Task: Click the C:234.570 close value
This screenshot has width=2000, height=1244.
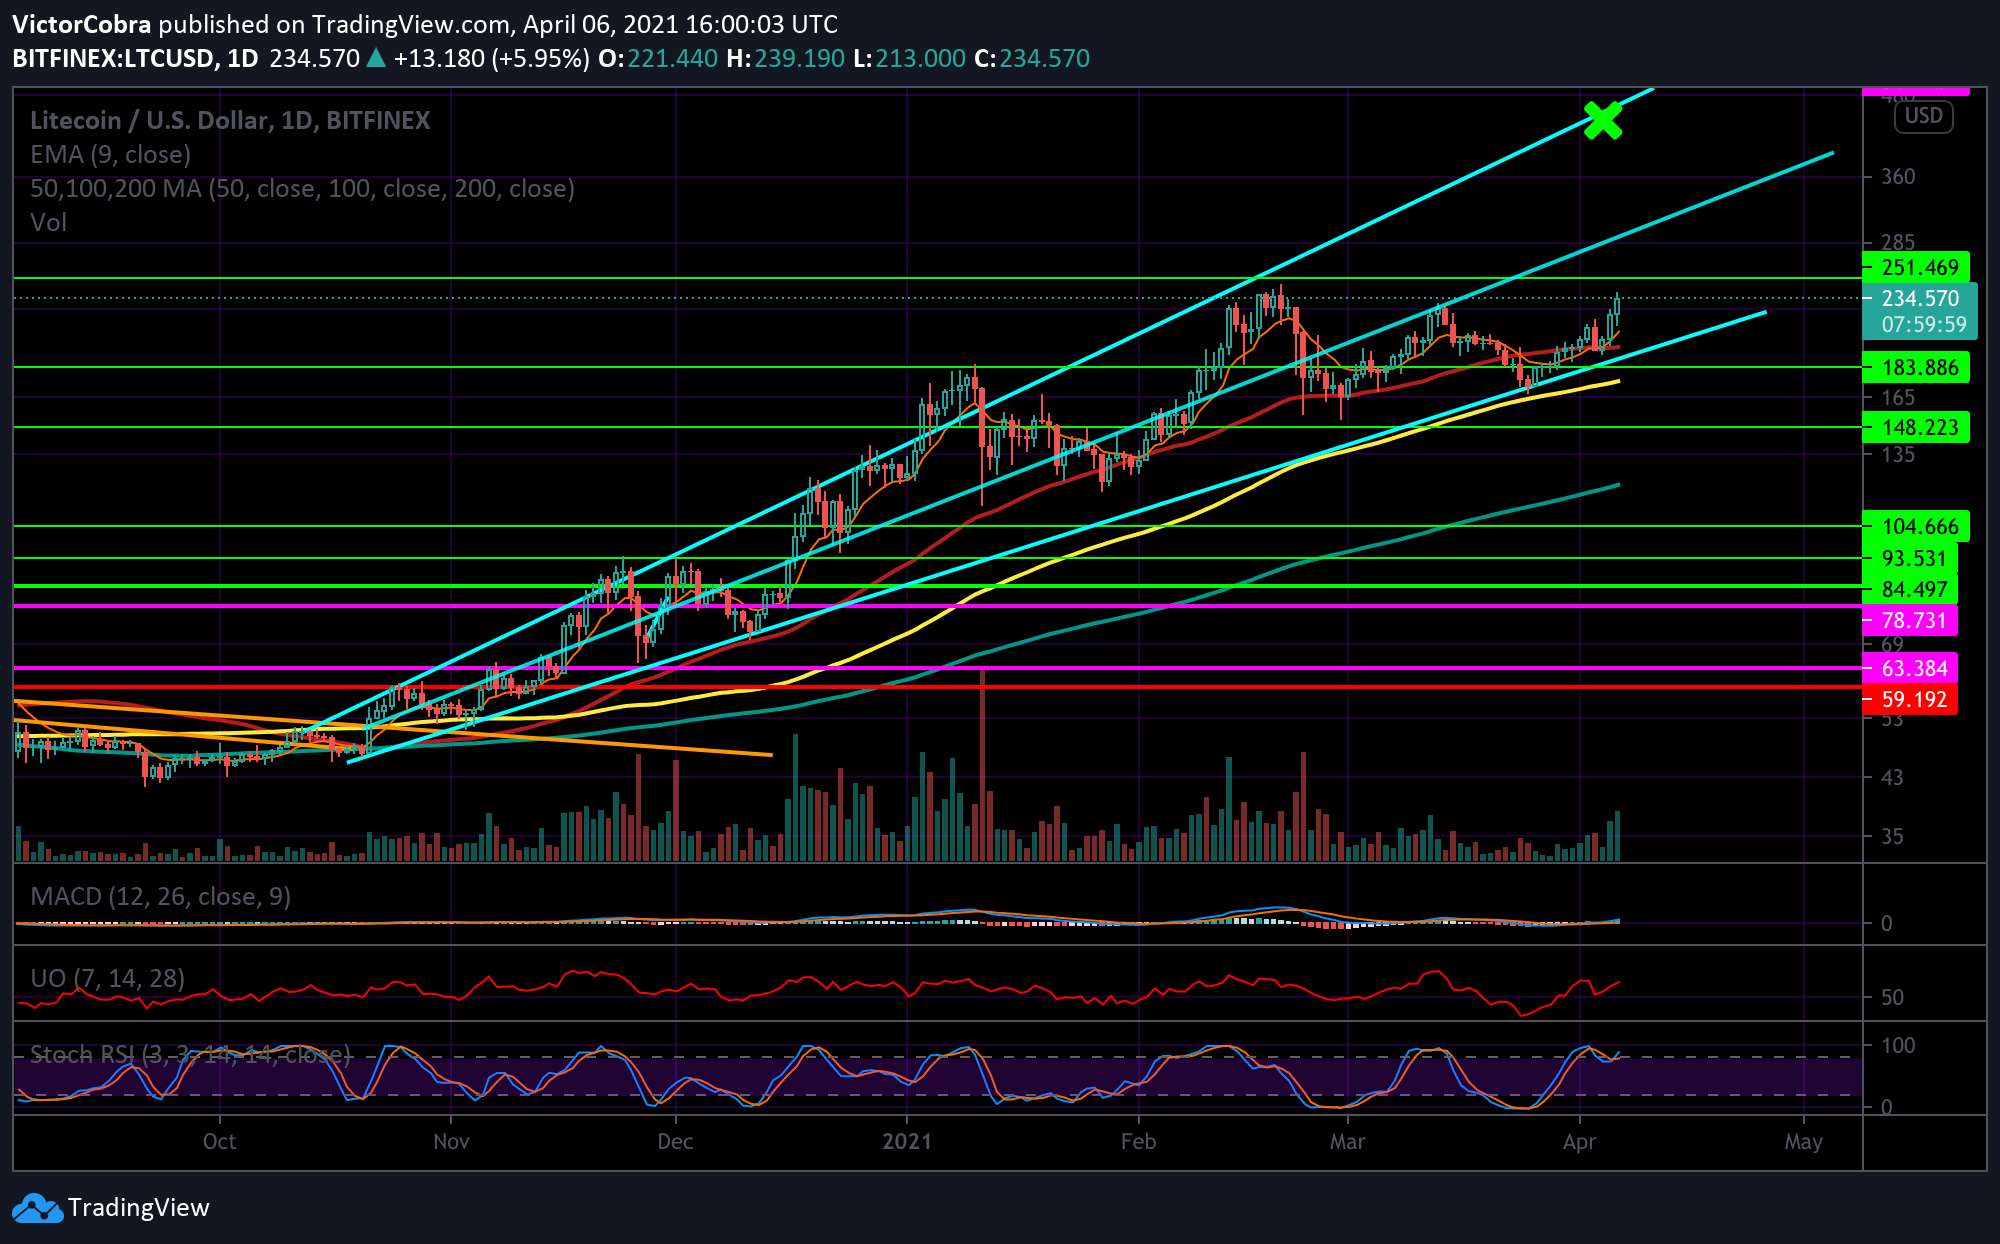Action: click(x=1032, y=58)
